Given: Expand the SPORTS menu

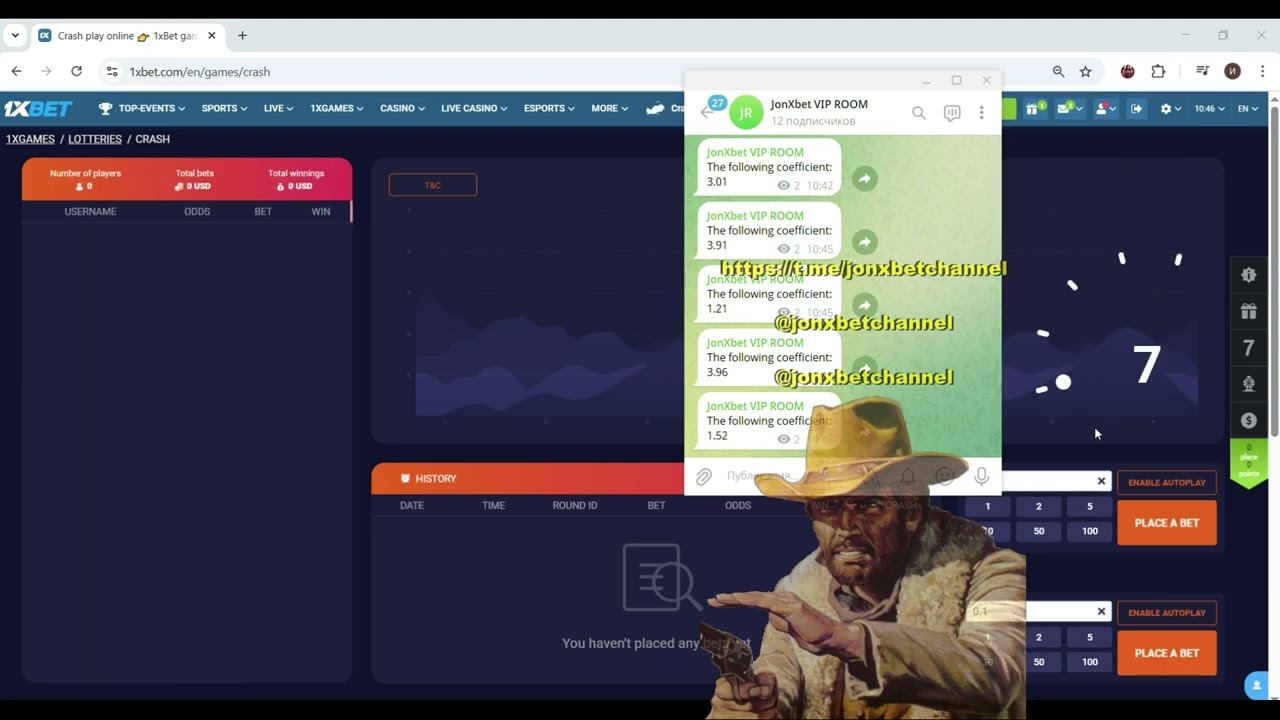Looking at the screenshot, I should (224, 108).
